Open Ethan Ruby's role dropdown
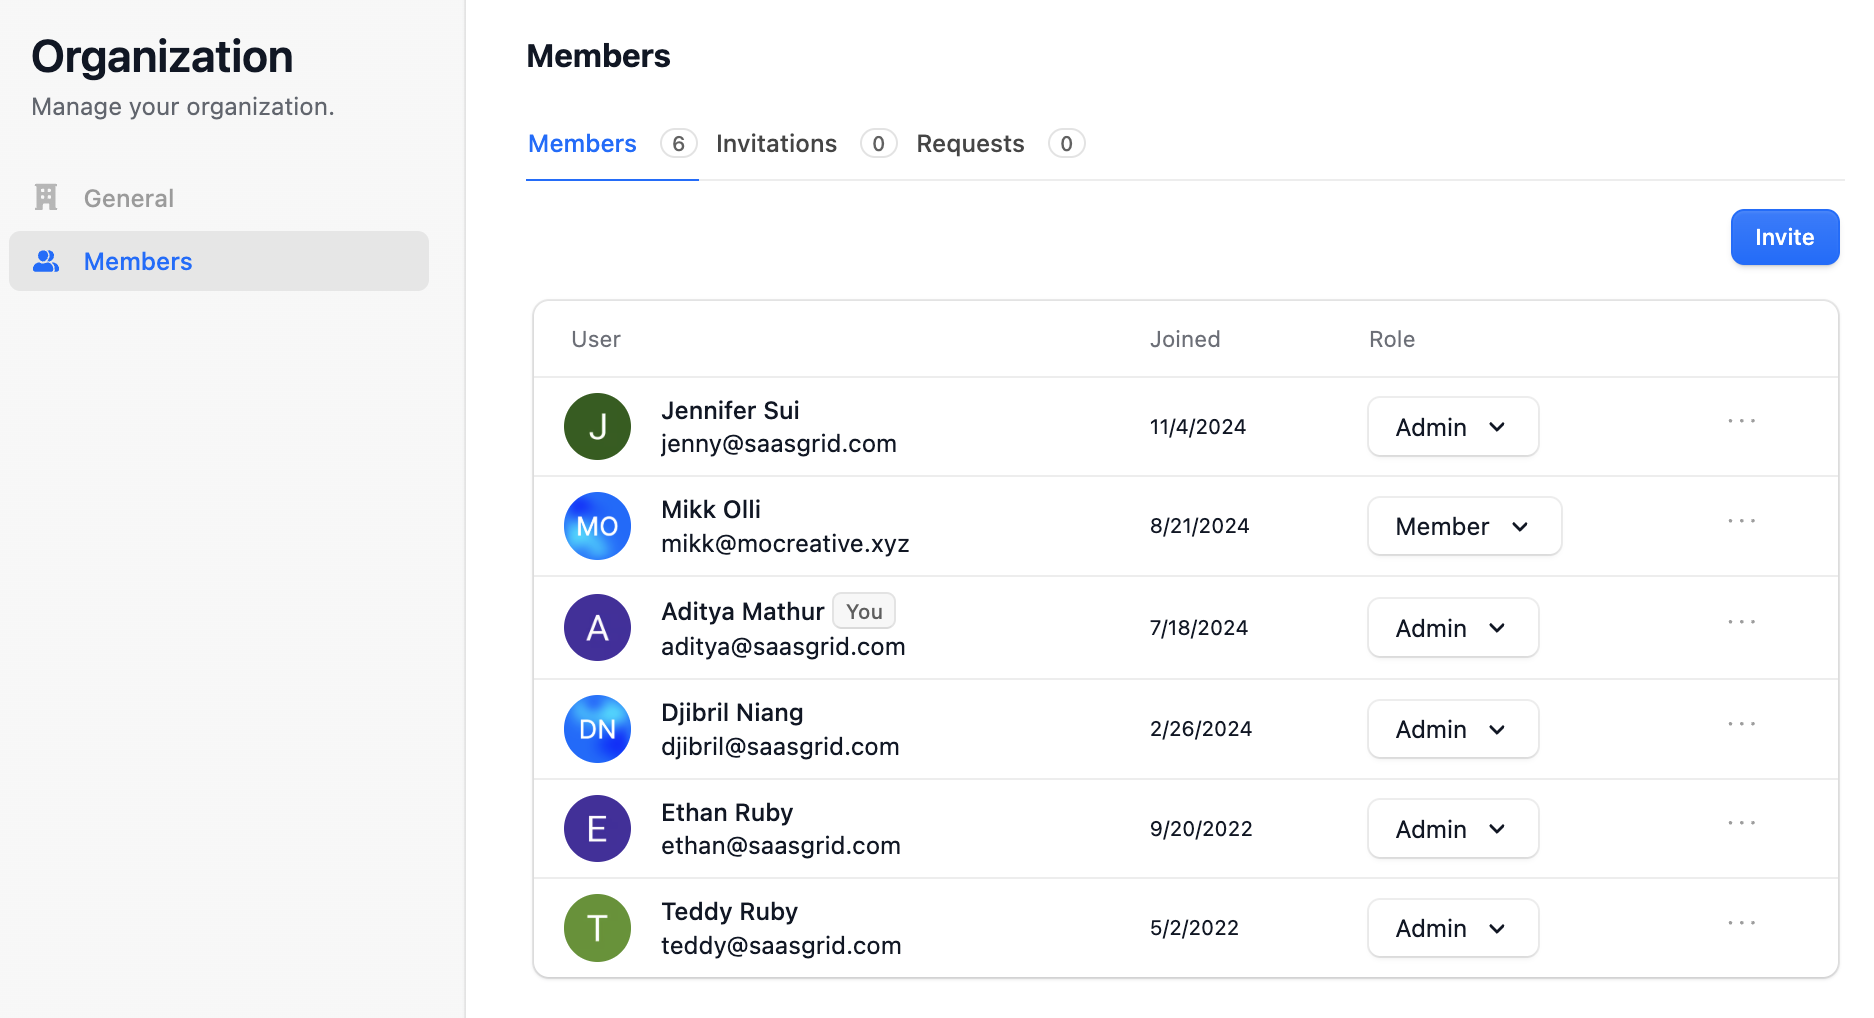This screenshot has height=1018, width=1874. click(1452, 829)
